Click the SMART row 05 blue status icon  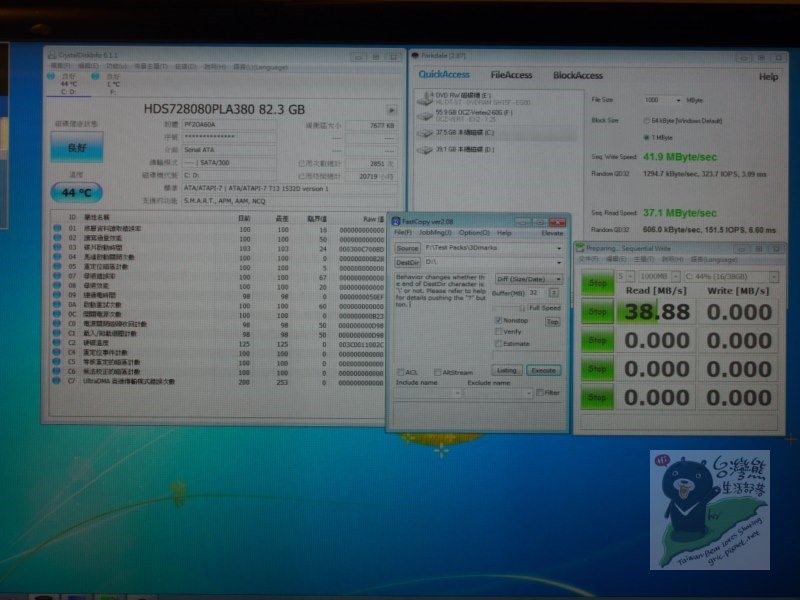pyautogui.click(x=57, y=267)
